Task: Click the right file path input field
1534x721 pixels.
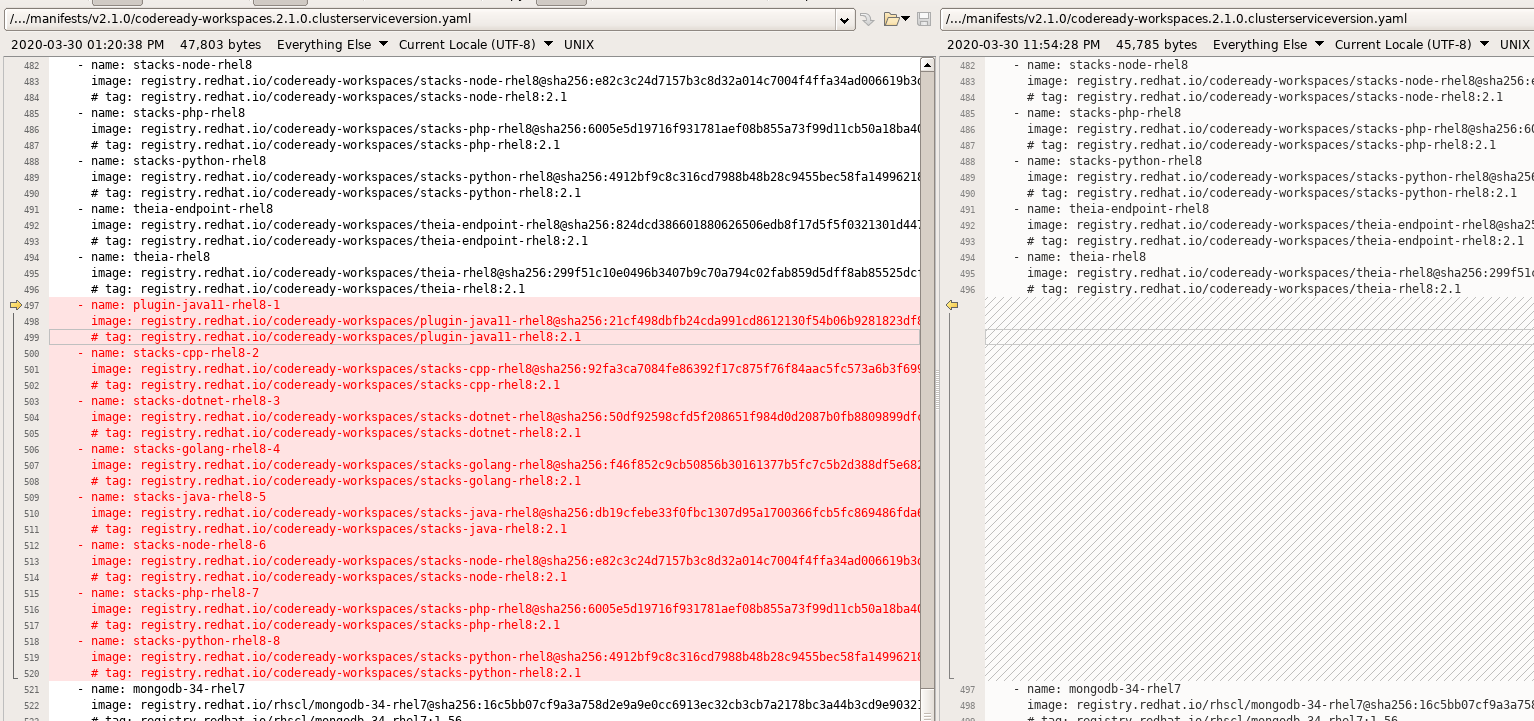Action: 1237,19
